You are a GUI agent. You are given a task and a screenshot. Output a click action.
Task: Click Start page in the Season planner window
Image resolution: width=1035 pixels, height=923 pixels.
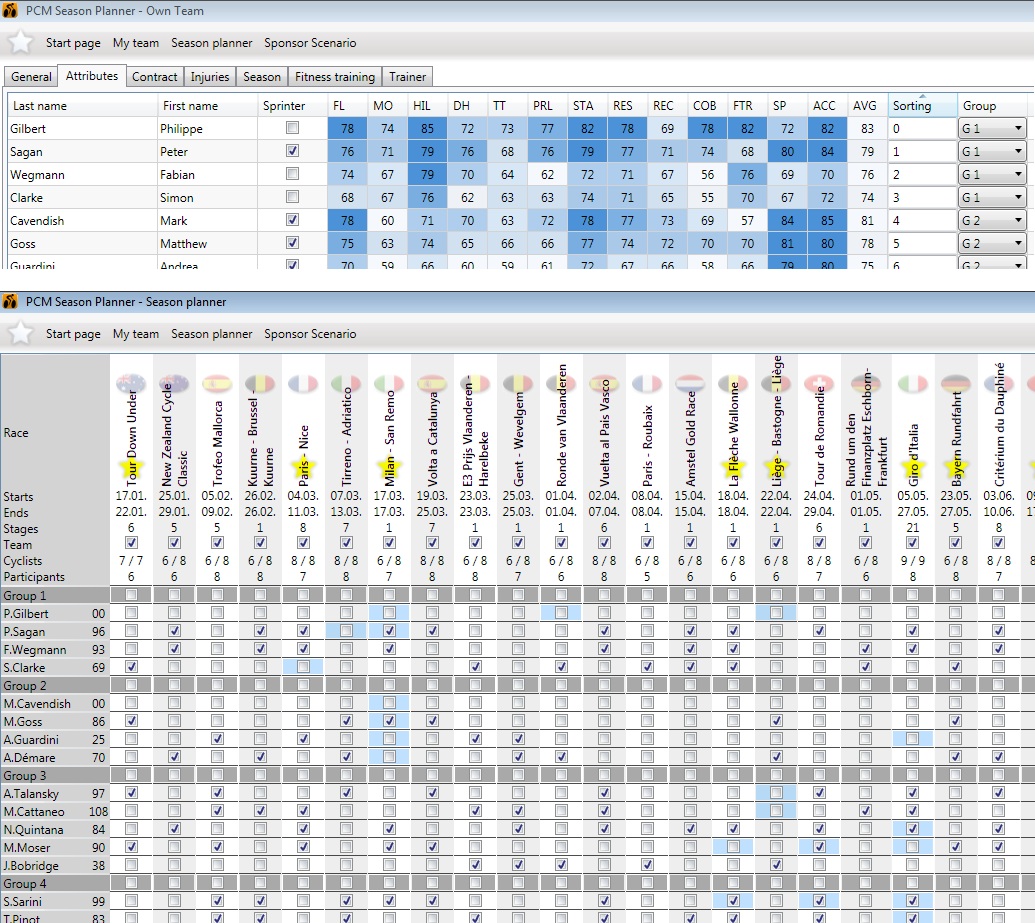click(73, 334)
